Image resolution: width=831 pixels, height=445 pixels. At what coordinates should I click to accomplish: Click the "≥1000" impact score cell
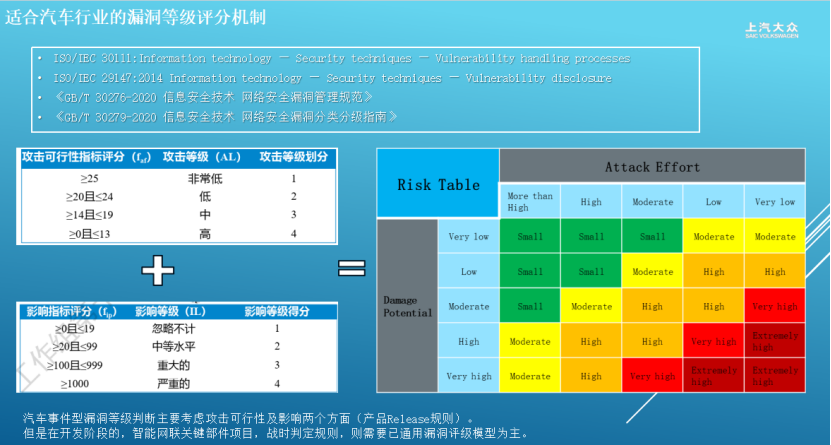[75, 384]
